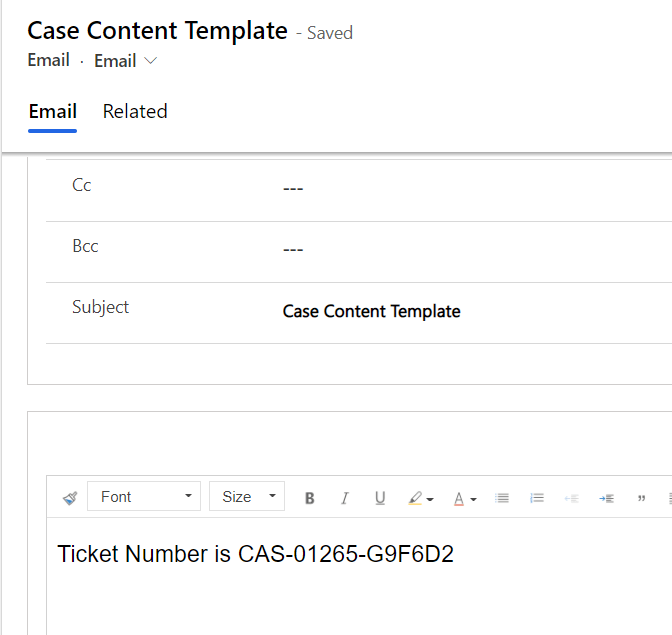Click the copy formatting paintbrush icon
This screenshot has height=635, width=672.
[69, 497]
